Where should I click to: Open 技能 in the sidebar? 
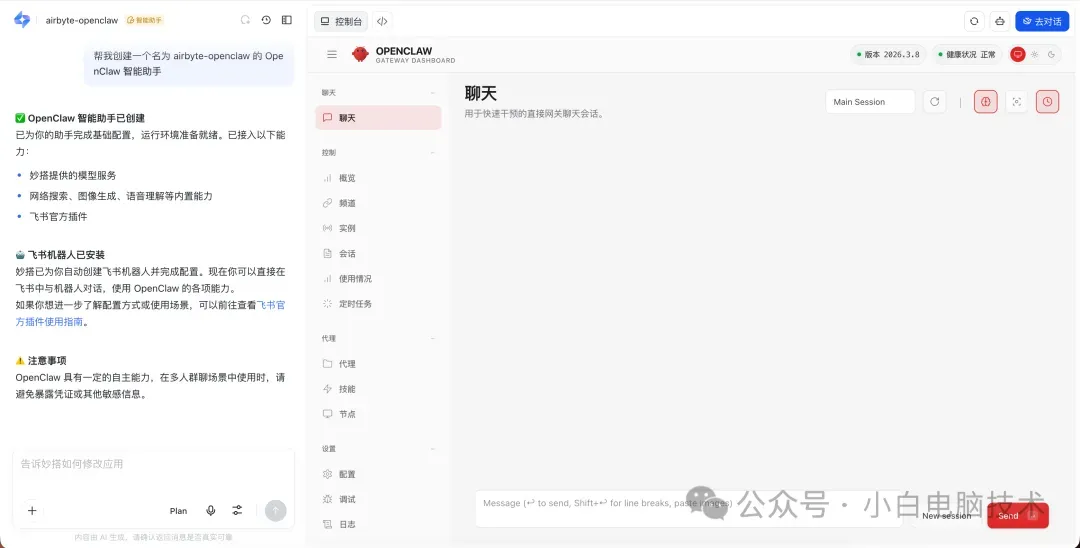tap(378, 389)
